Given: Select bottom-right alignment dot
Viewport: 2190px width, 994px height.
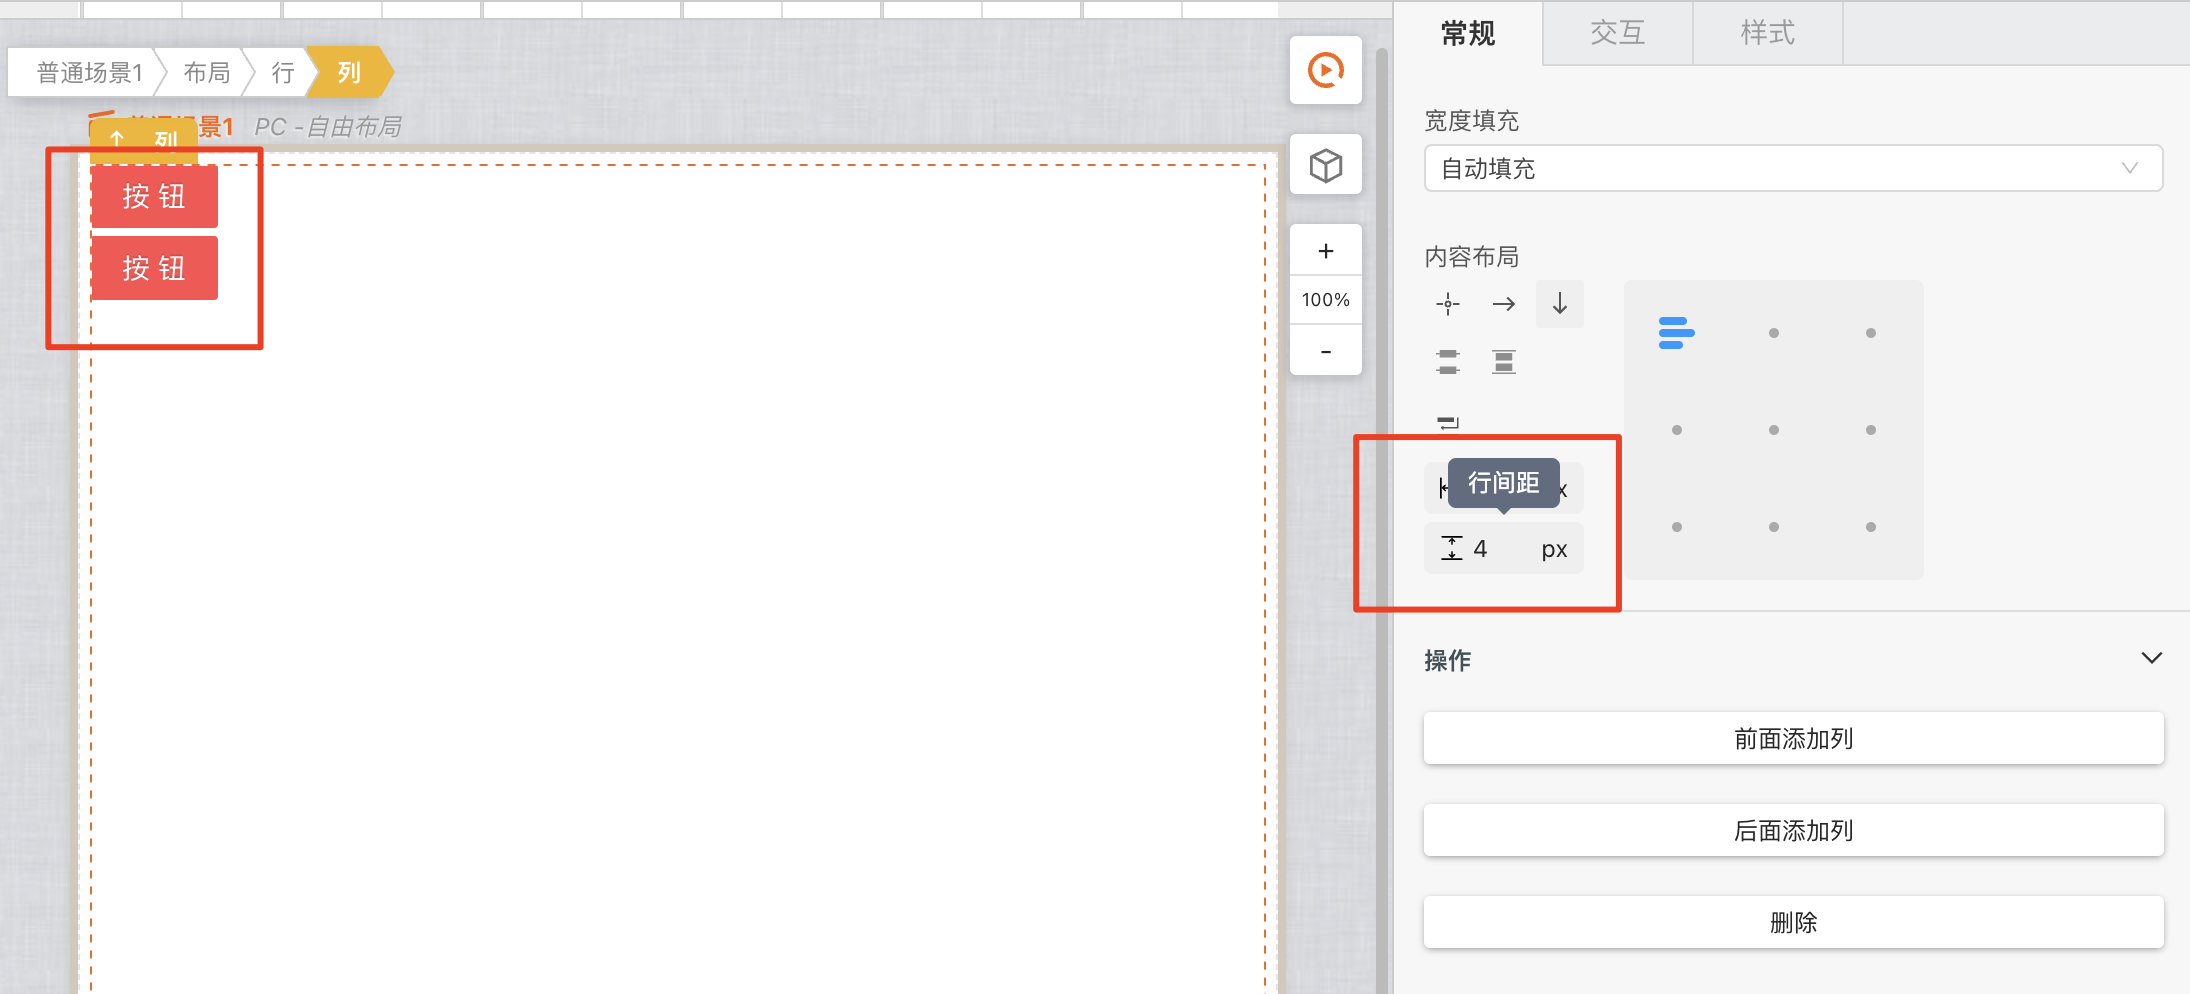Looking at the screenshot, I should (1871, 527).
